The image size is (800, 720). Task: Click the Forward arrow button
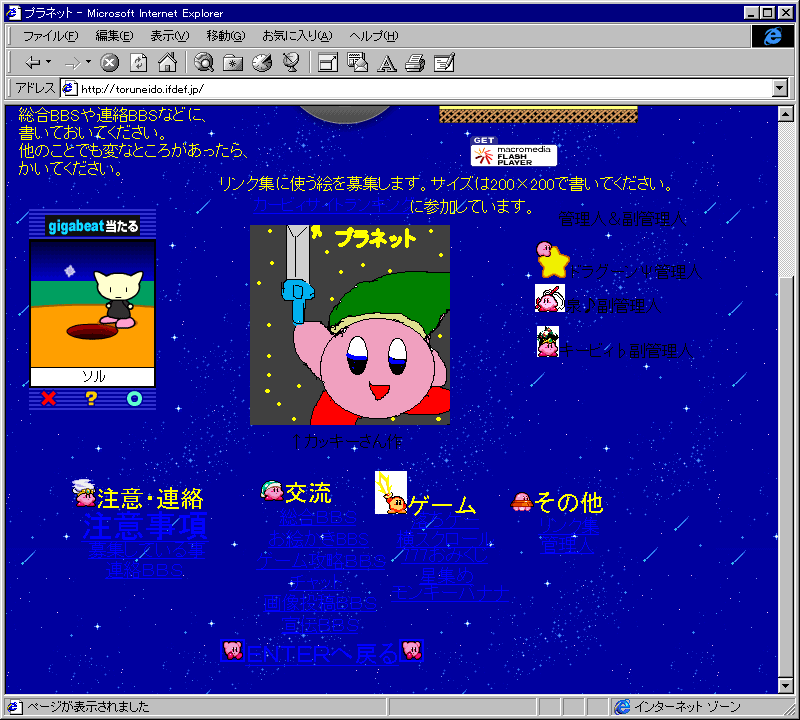pyautogui.click(x=72, y=63)
